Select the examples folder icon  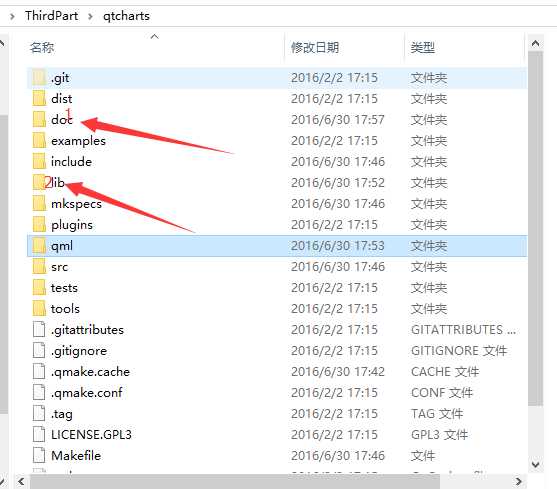tap(39, 140)
